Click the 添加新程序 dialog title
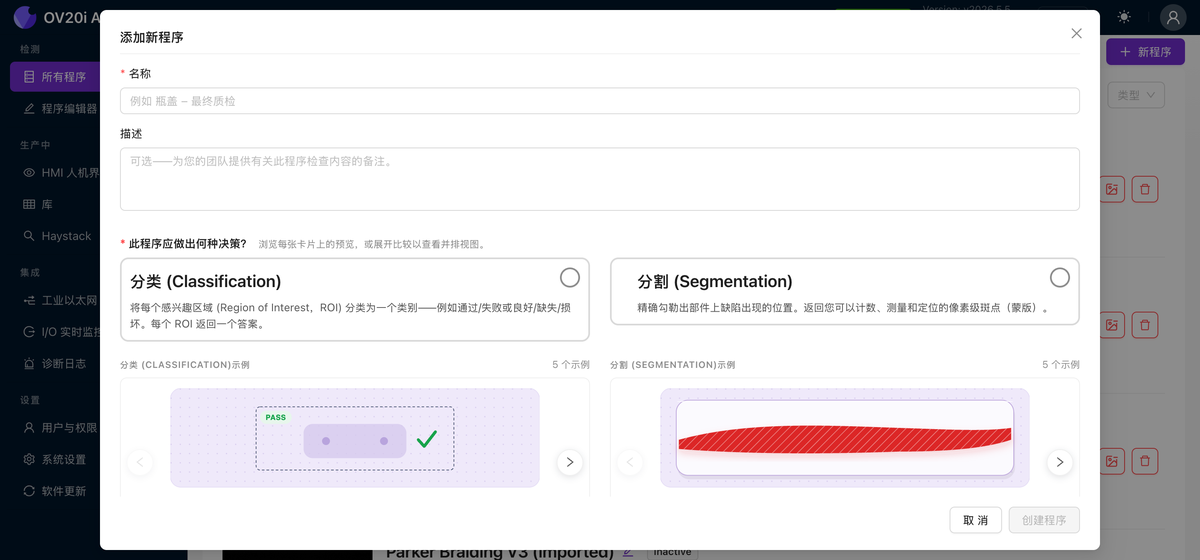This screenshot has width=1200, height=560. click(x=151, y=37)
